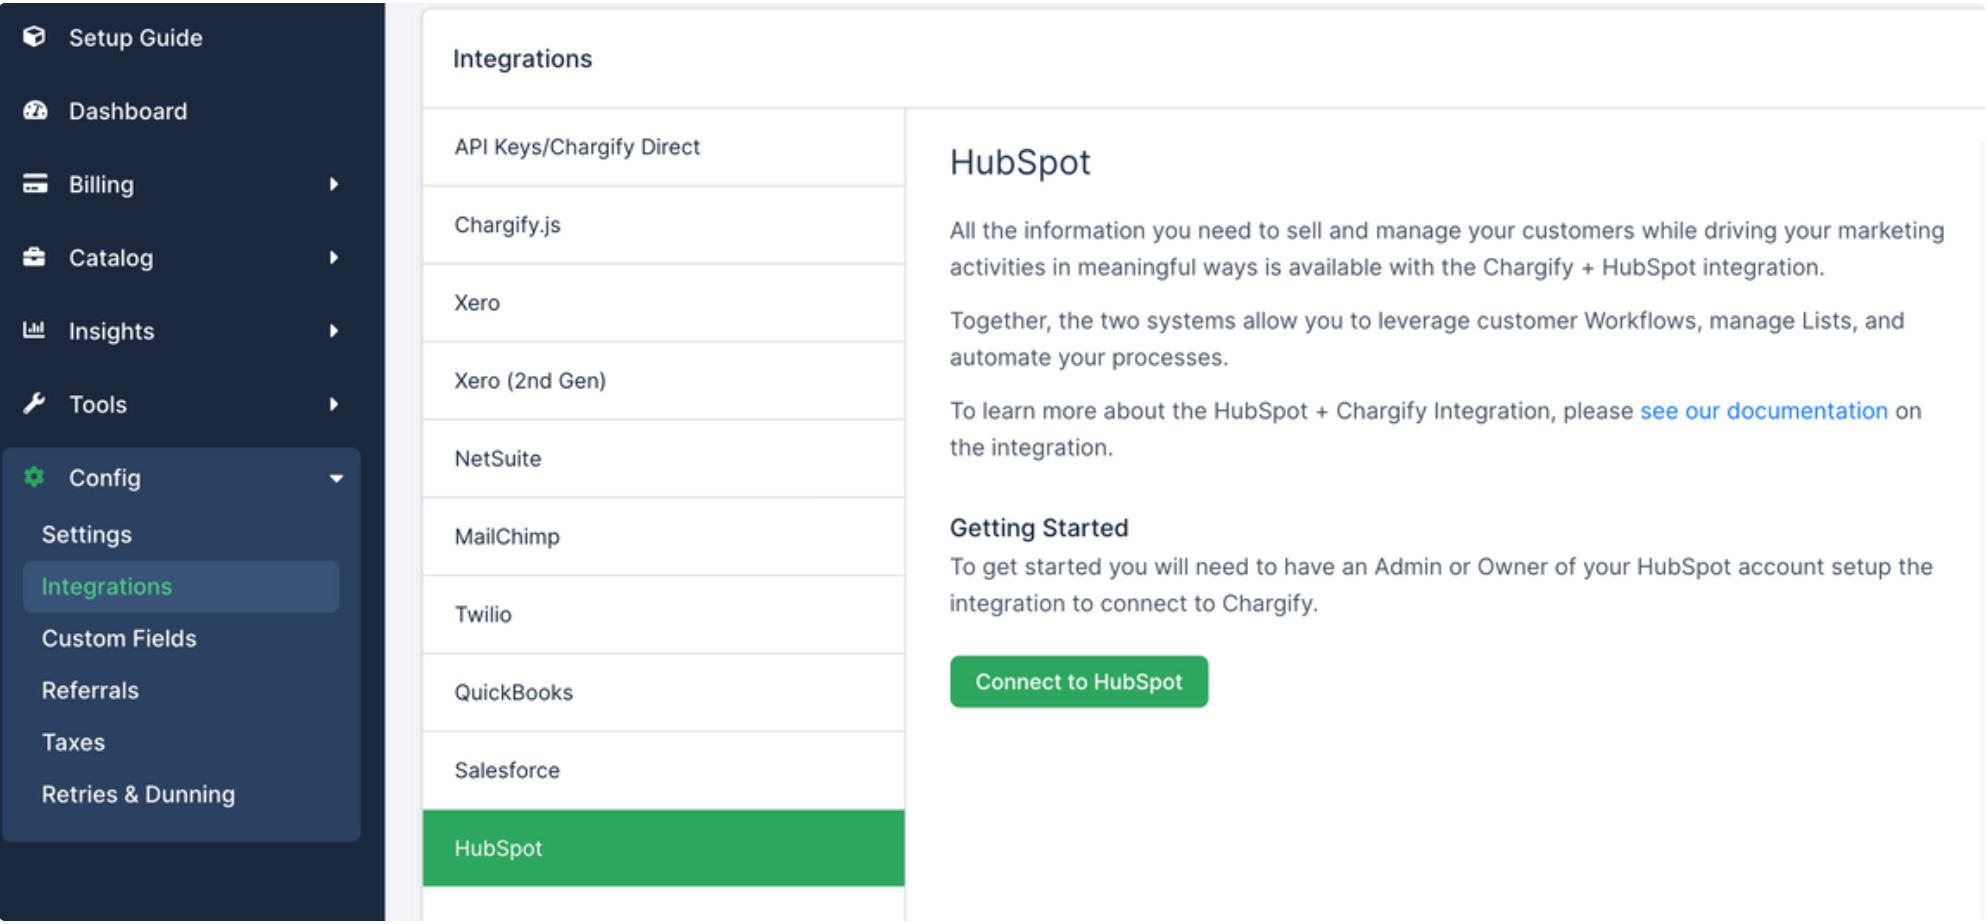This screenshot has height=924, width=1986.
Task: Expand the Insights submenu arrow
Action: coord(334,331)
